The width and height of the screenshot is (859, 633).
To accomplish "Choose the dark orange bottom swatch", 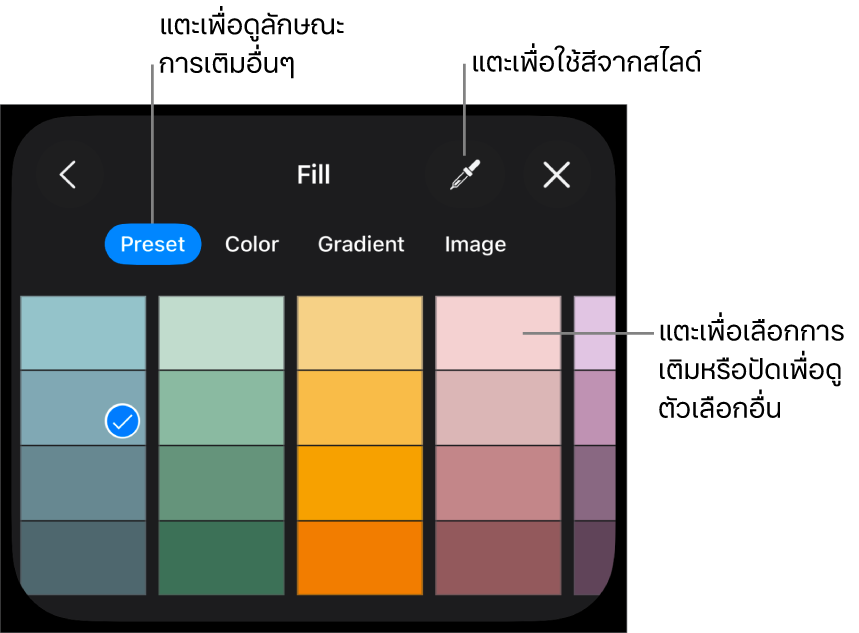I will tap(359, 558).
